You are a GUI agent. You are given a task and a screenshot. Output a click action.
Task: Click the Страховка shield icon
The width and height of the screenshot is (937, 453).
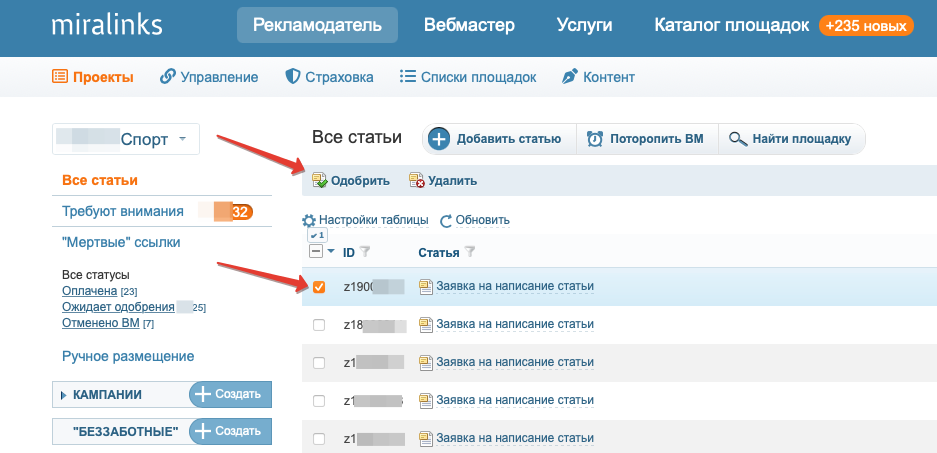(292, 76)
